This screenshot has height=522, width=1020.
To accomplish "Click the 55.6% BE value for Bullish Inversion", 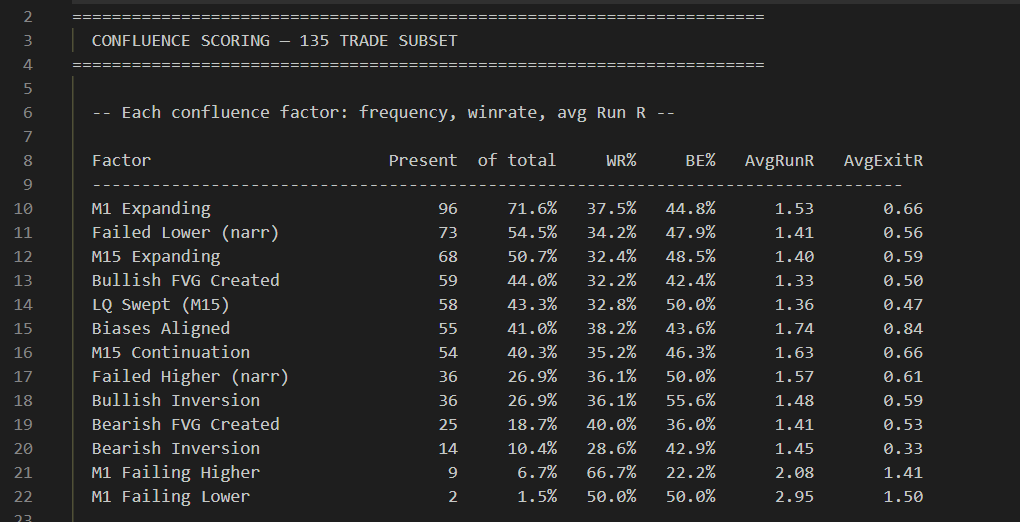I will (690, 400).
